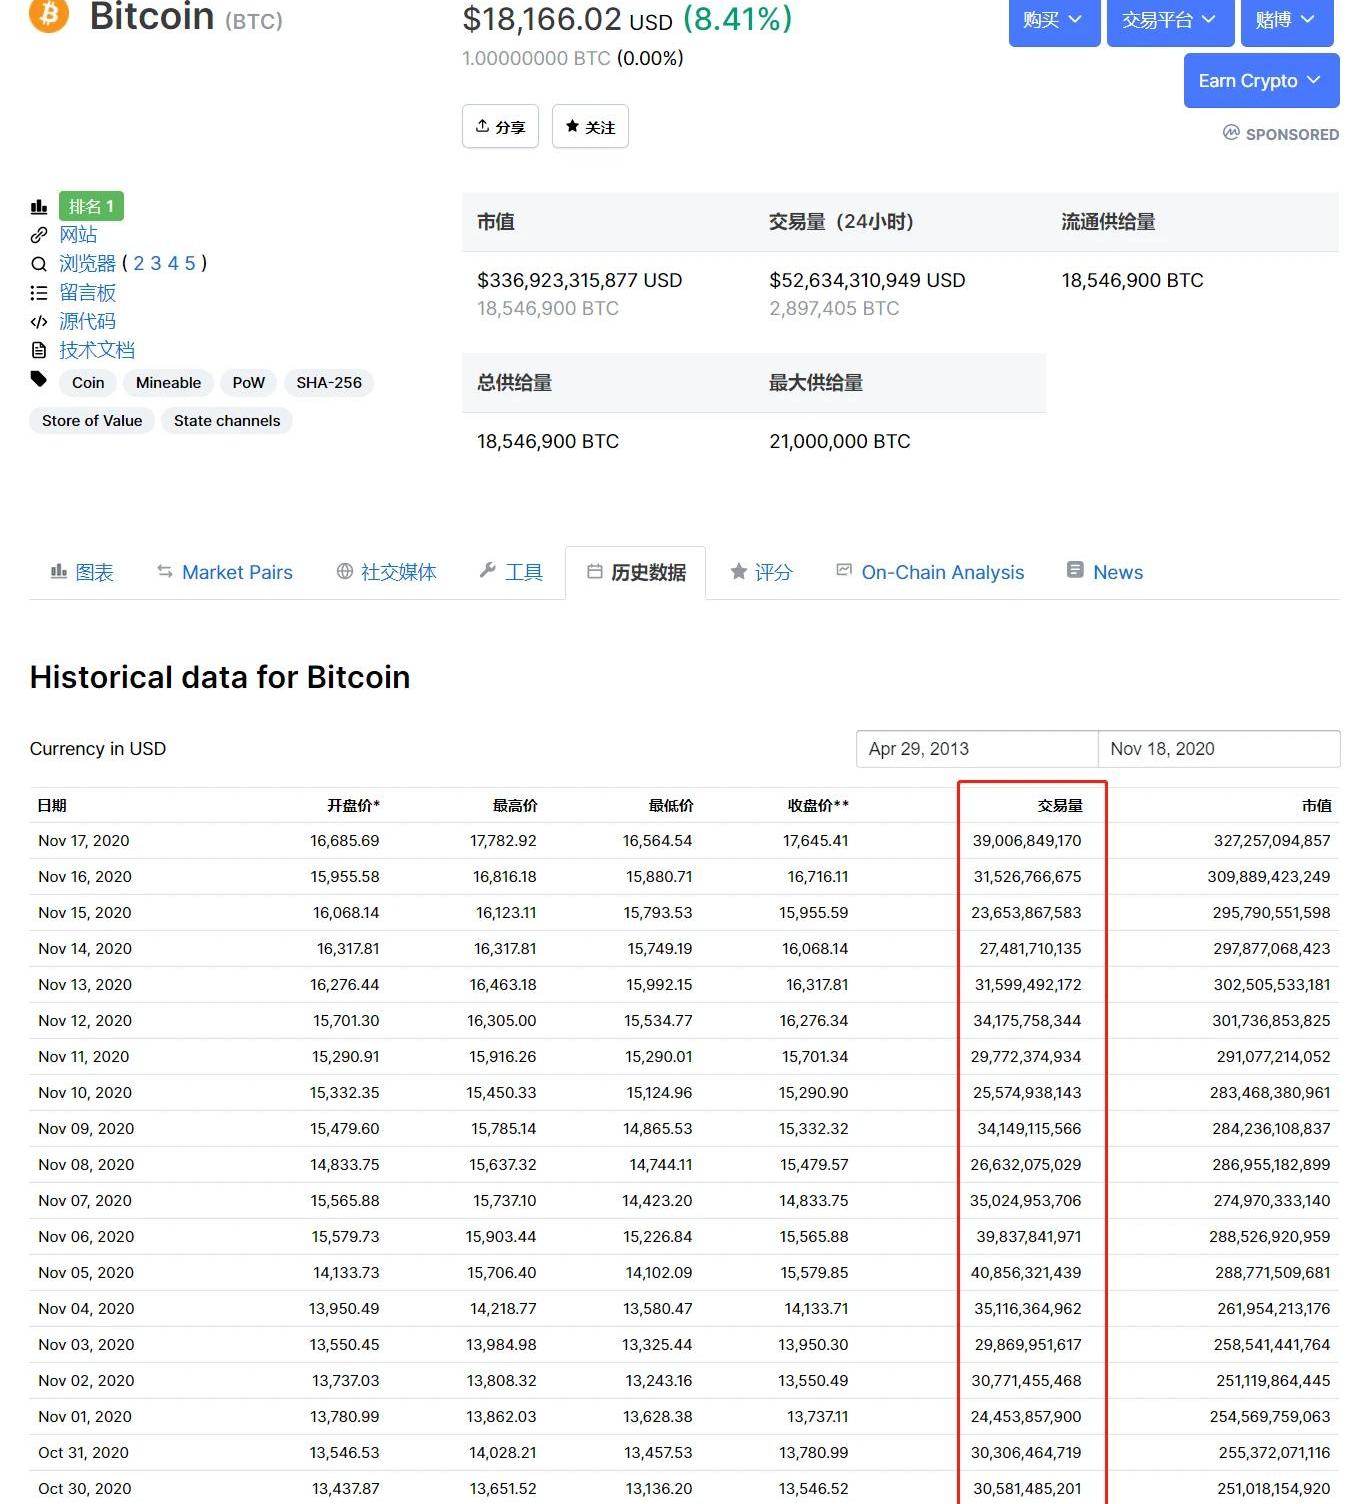Screen dimensions: 1366x1504
Task: Open the 赌博 dropdown menu
Action: [x=1286, y=20]
